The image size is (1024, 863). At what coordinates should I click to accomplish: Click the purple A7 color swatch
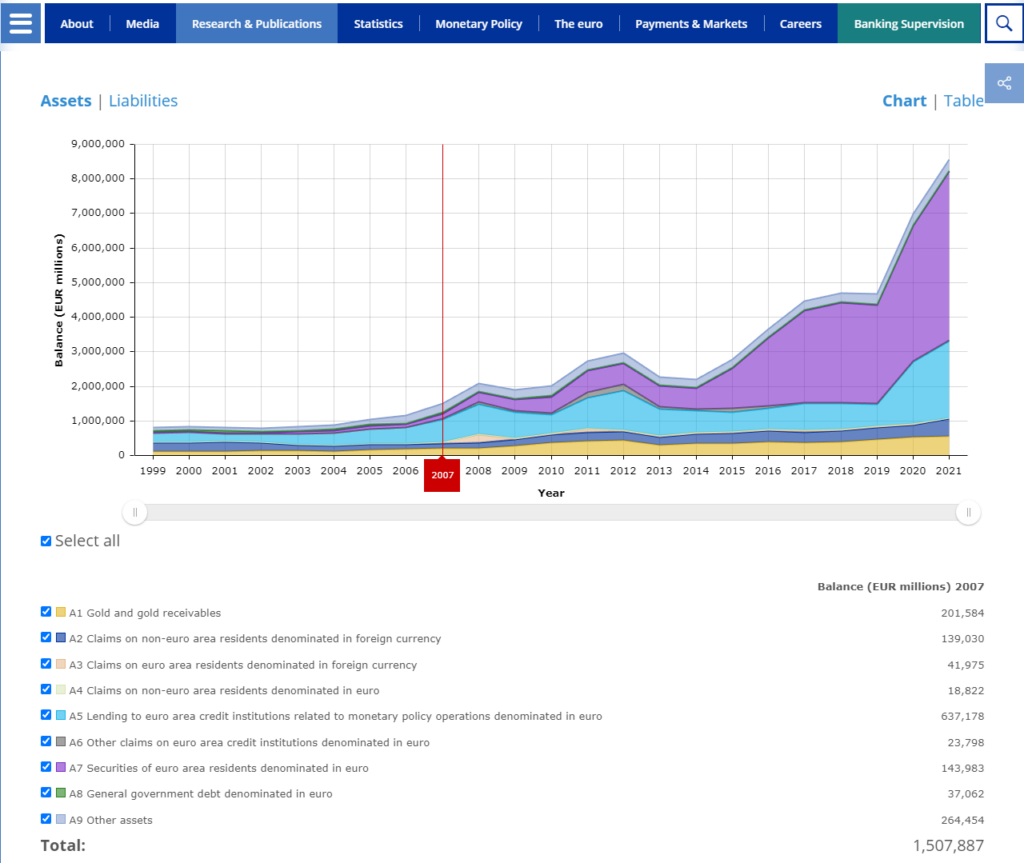[61, 767]
